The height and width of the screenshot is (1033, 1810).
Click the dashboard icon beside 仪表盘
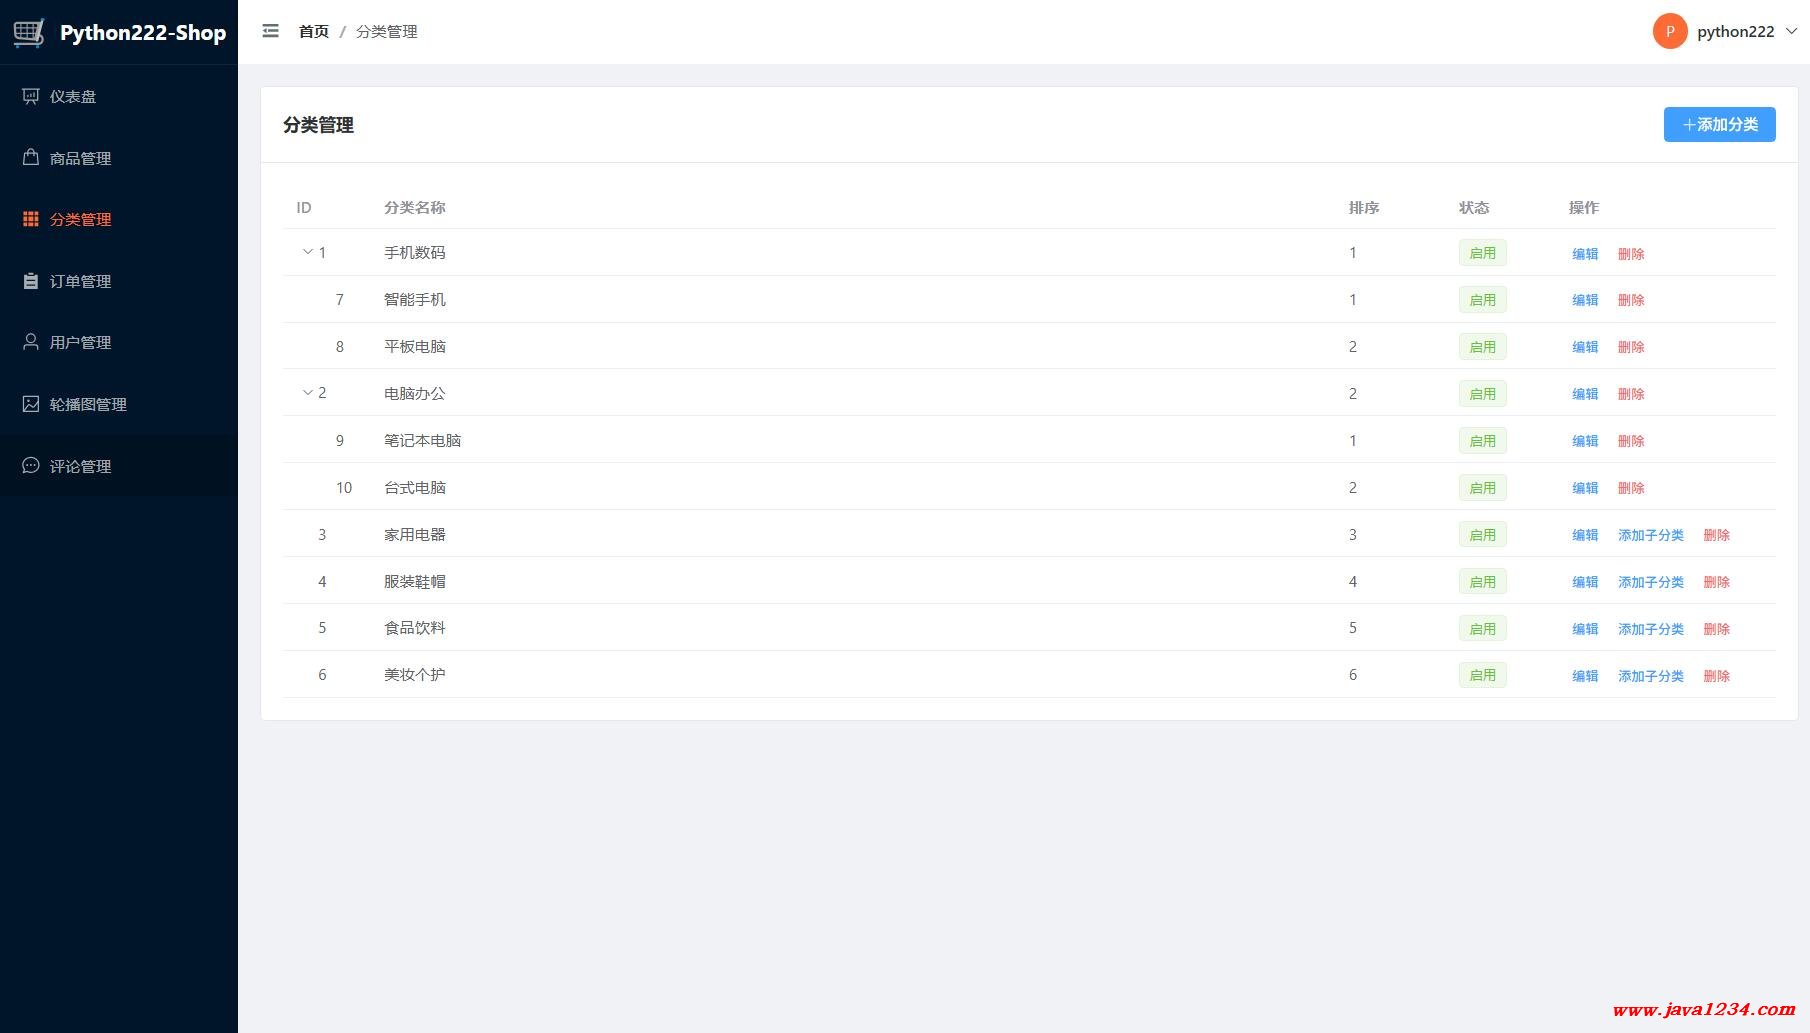tap(31, 96)
